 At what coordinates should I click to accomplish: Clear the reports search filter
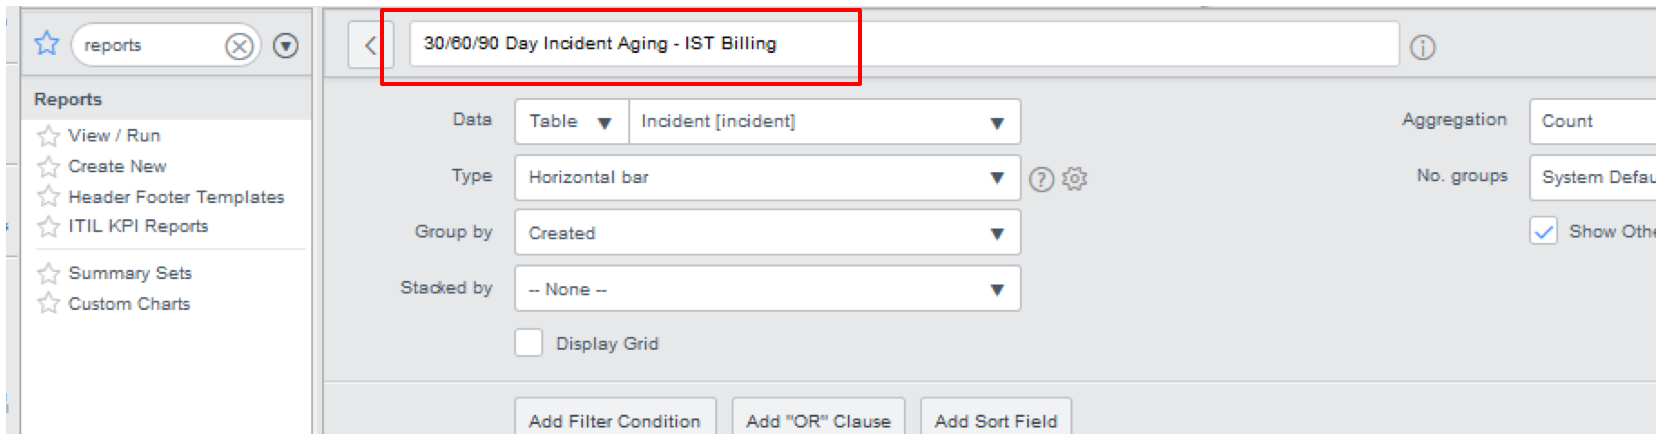pyautogui.click(x=239, y=46)
